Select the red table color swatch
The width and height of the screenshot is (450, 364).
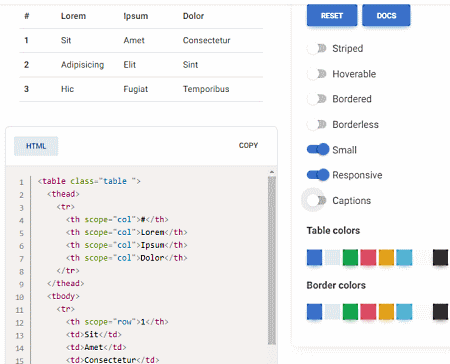click(368, 257)
